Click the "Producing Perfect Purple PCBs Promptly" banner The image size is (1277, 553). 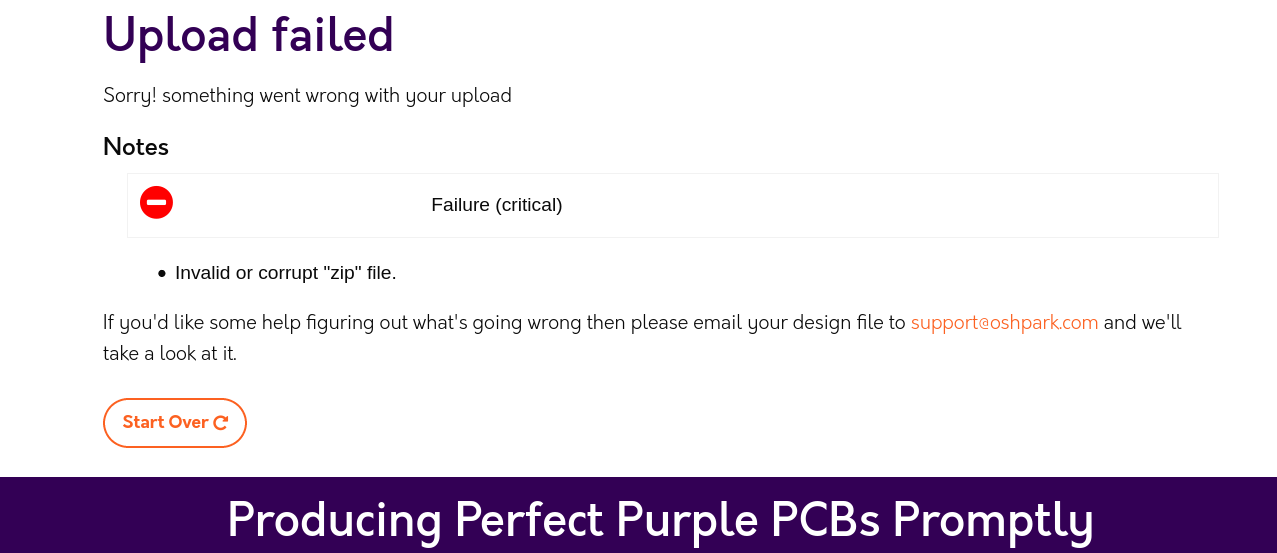(x=660, y=520)
